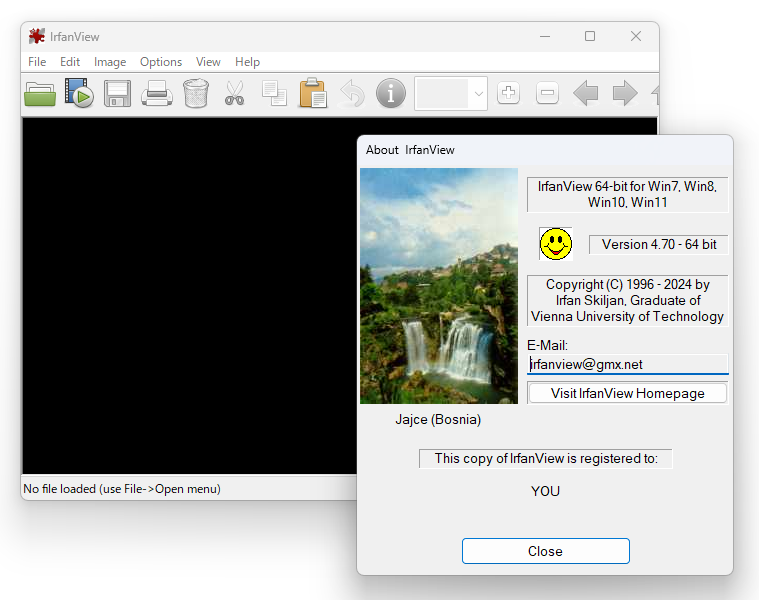Click 'This copy of IrfanView is registered to' text

[546, 458]
